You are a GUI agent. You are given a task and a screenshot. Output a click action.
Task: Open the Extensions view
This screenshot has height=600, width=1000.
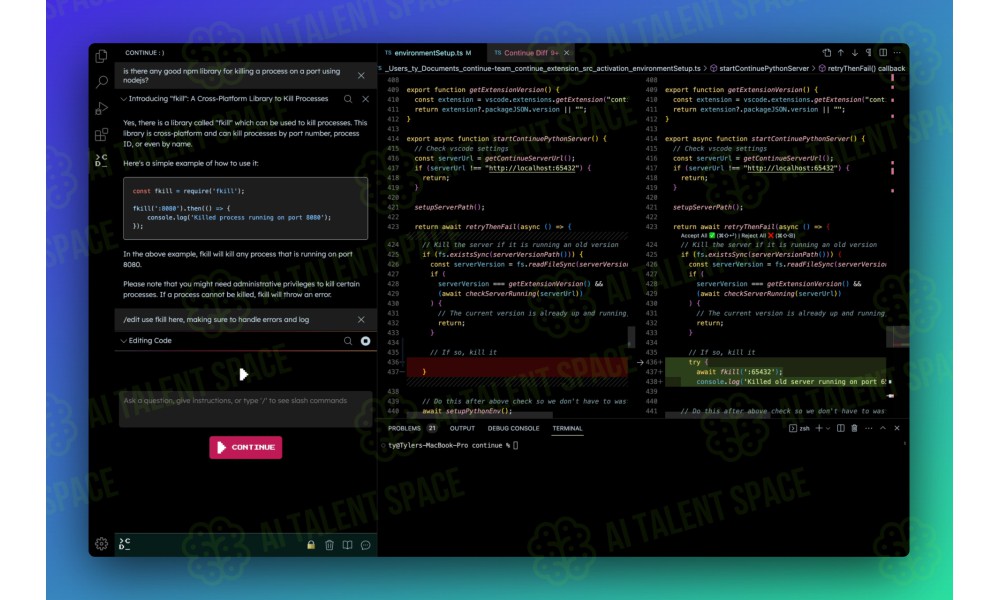(101, 135)
